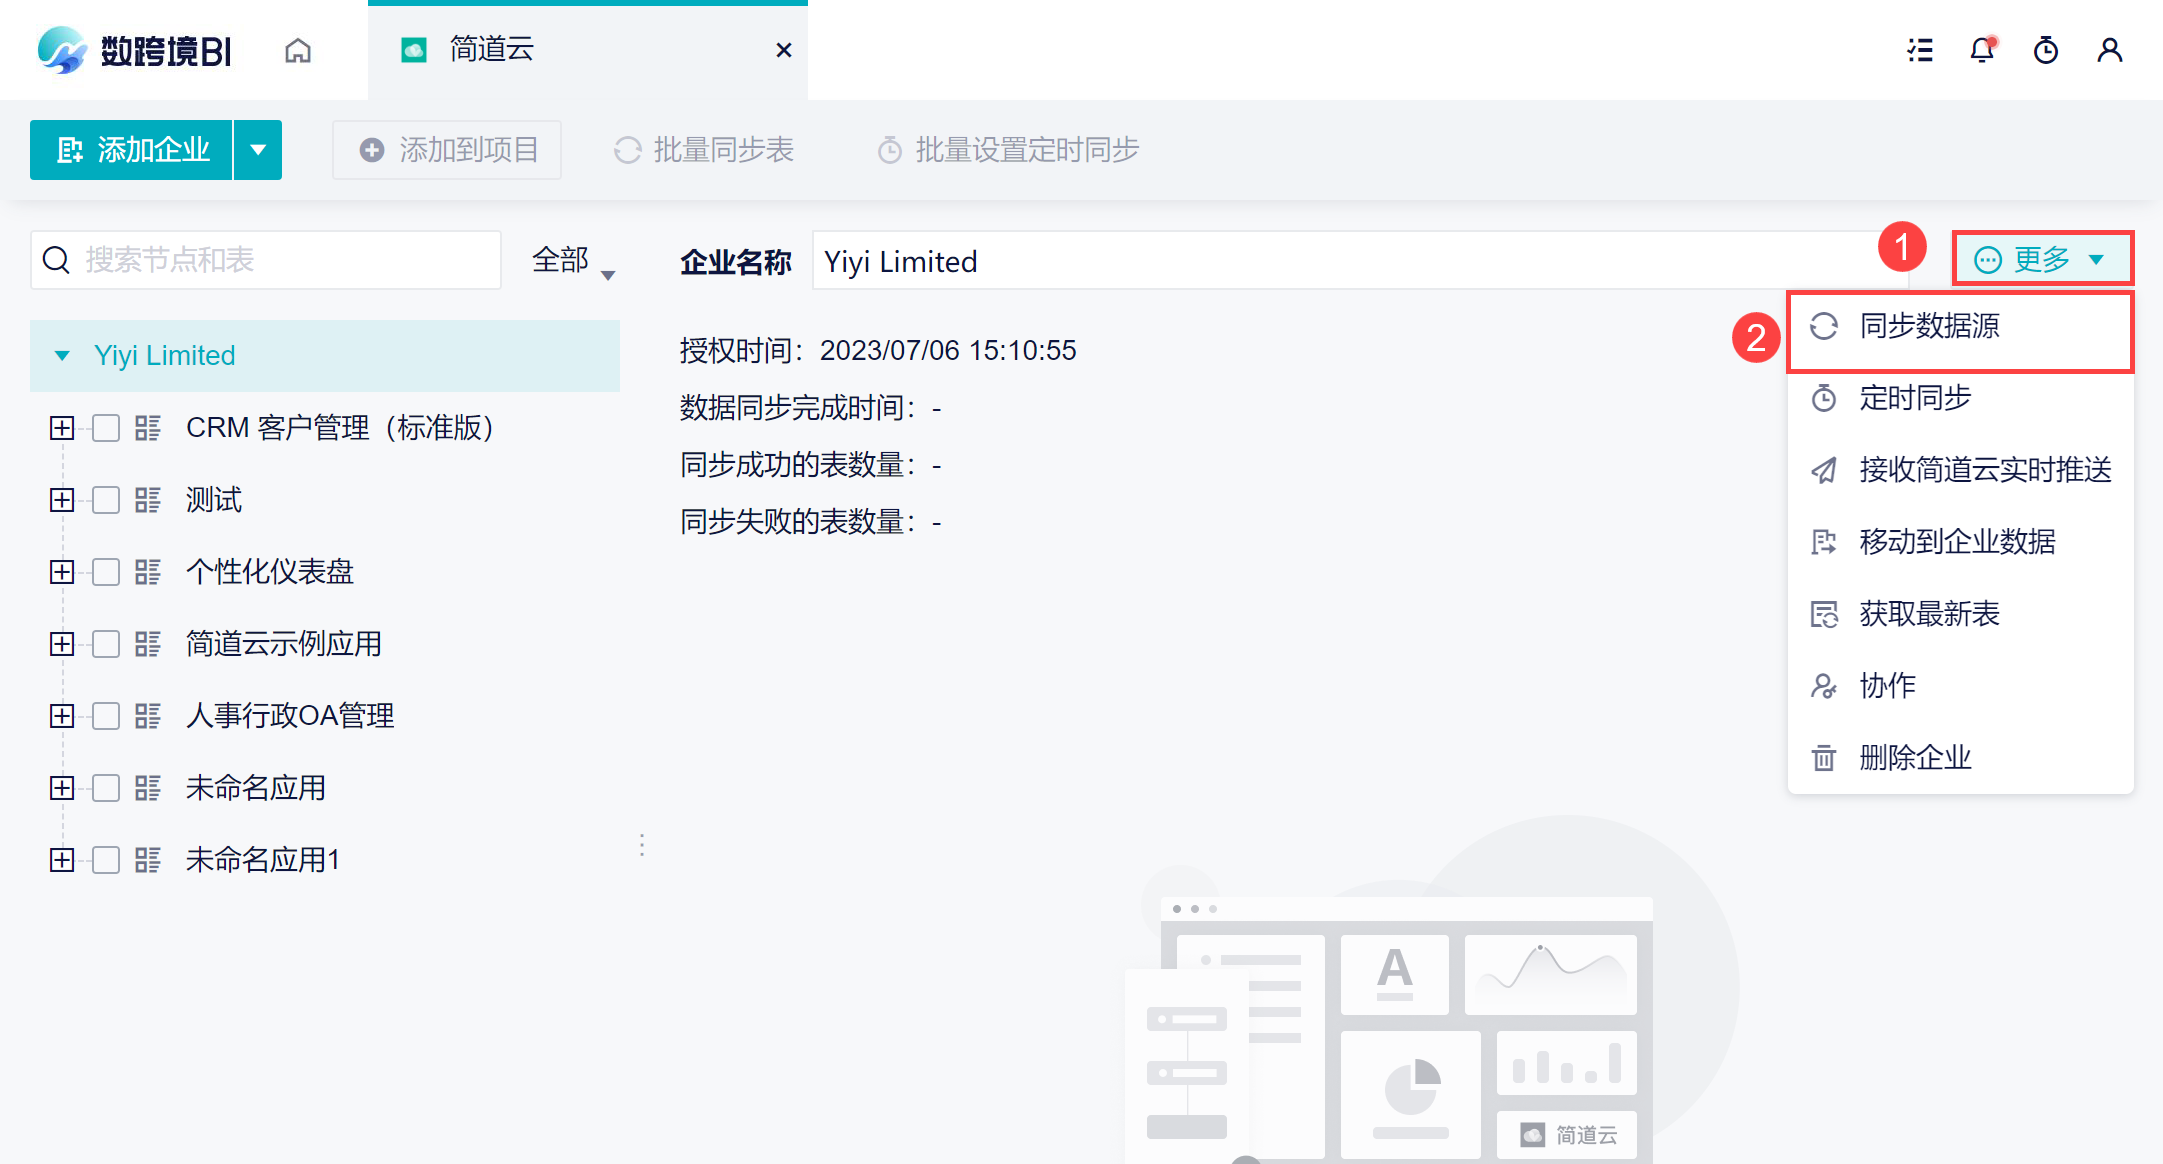
Task: Open the task list icon top right
Action: [1919, 50]
